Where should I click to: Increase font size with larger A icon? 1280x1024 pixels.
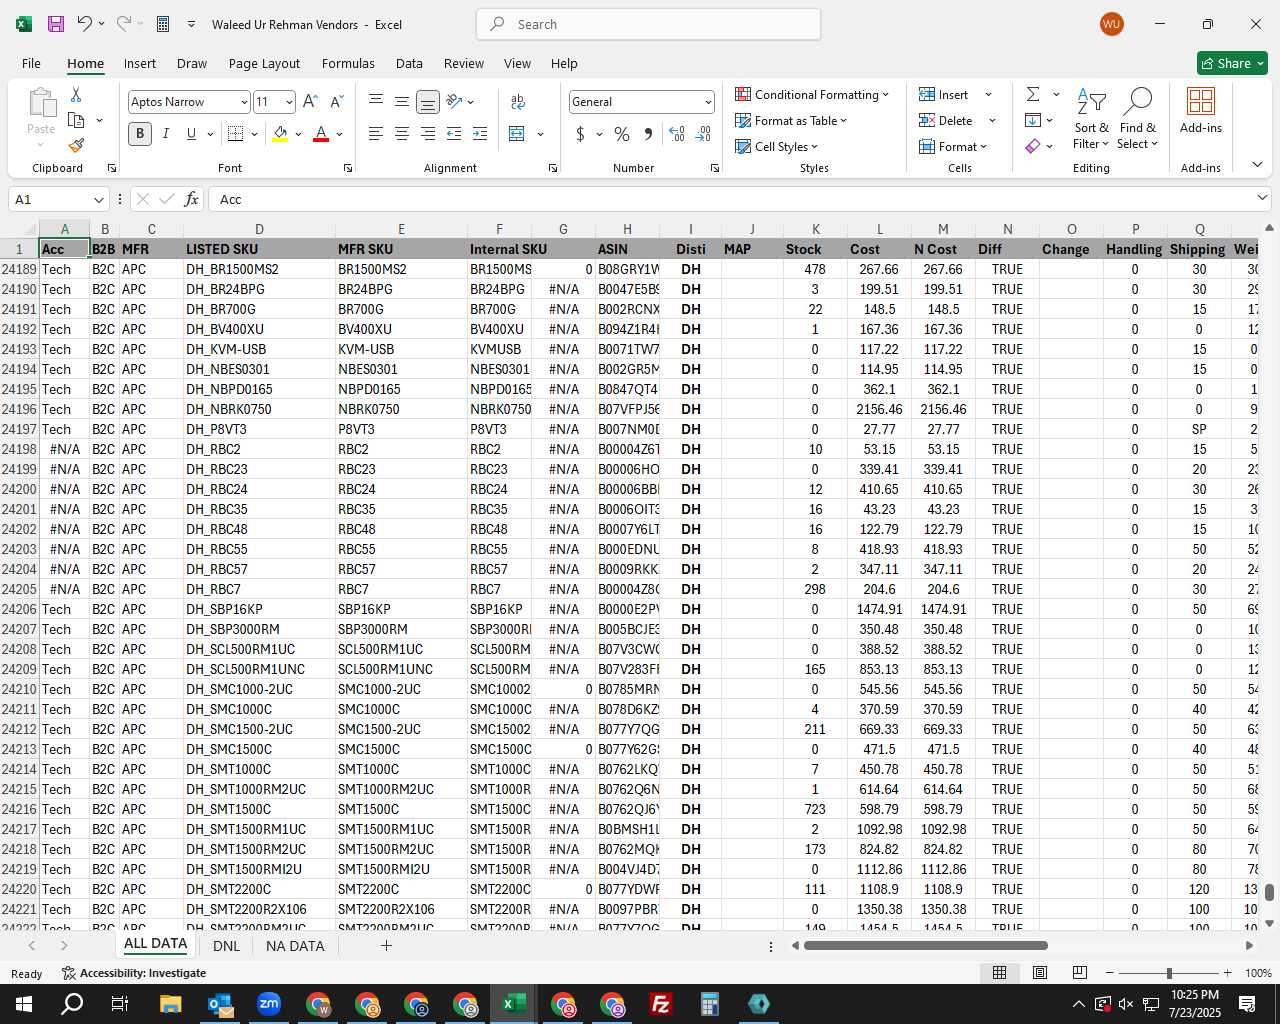(x=310, y=102)
